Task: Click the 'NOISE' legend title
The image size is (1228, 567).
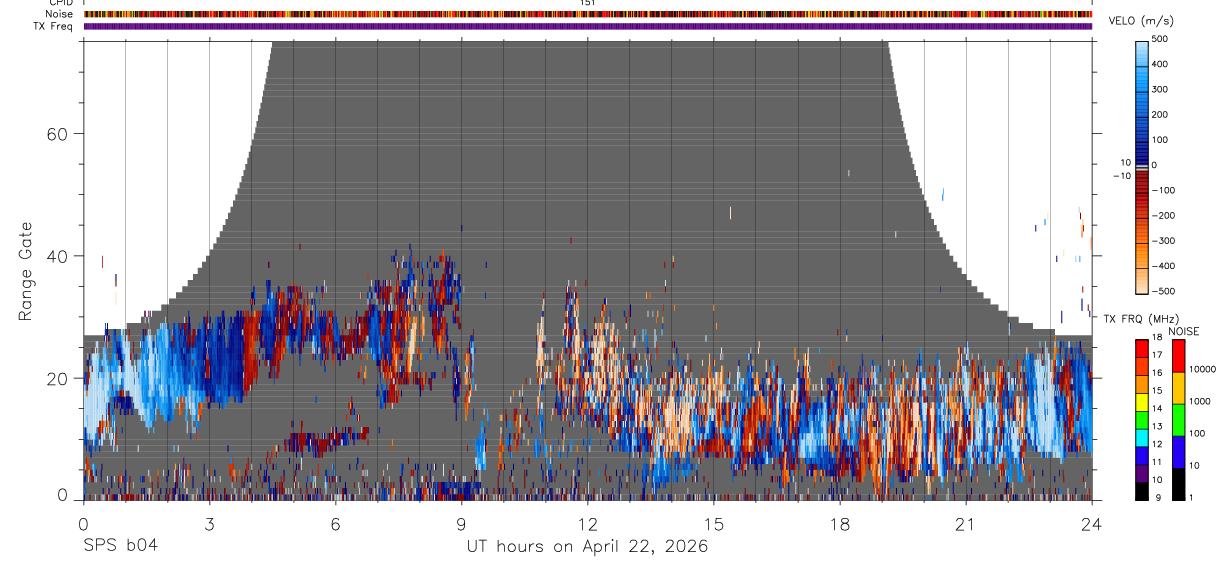Action: (x=1183, y=331)
